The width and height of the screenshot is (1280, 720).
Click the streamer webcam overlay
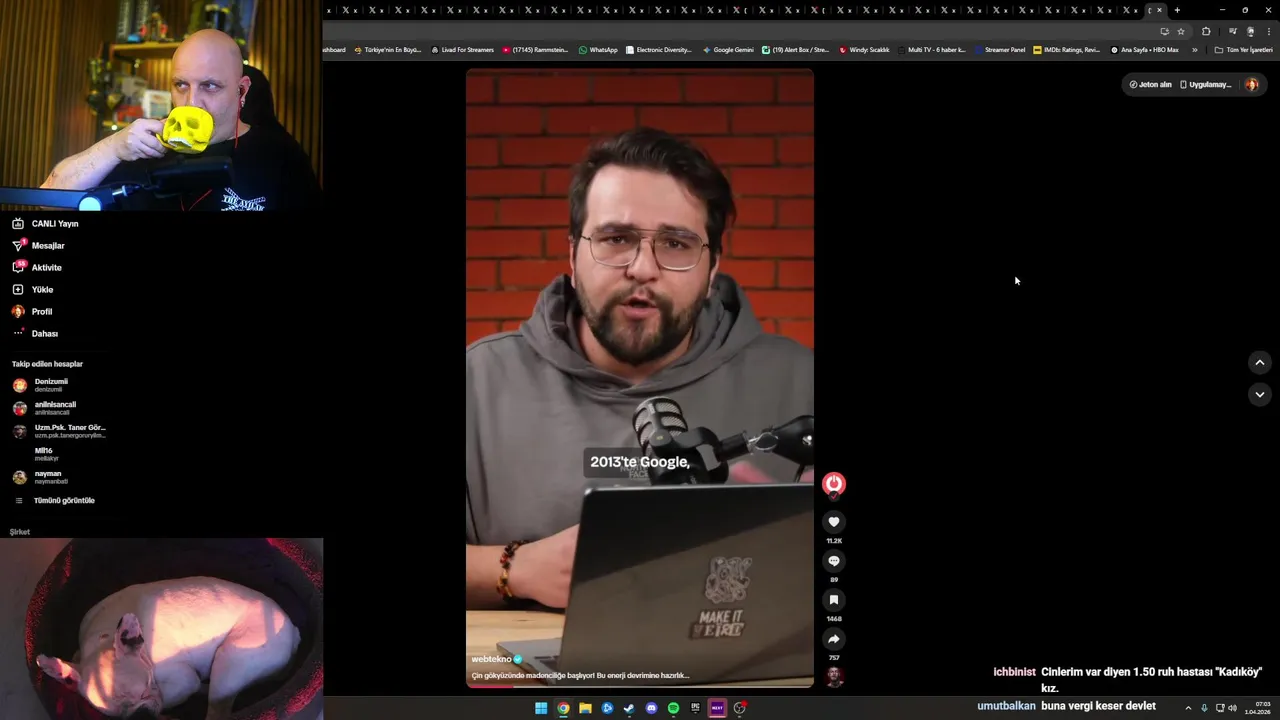pos(161,105)
